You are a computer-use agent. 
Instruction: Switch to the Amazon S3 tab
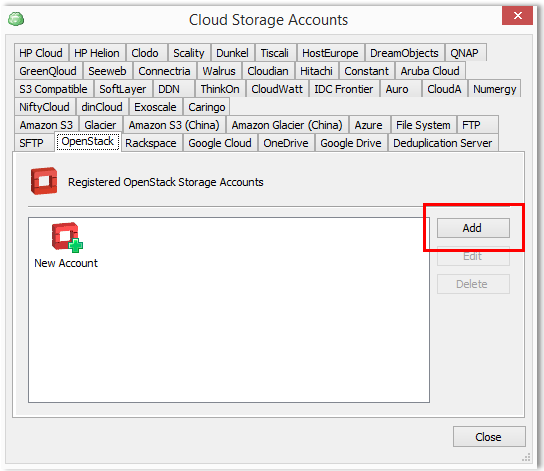(x=46, y=125)
